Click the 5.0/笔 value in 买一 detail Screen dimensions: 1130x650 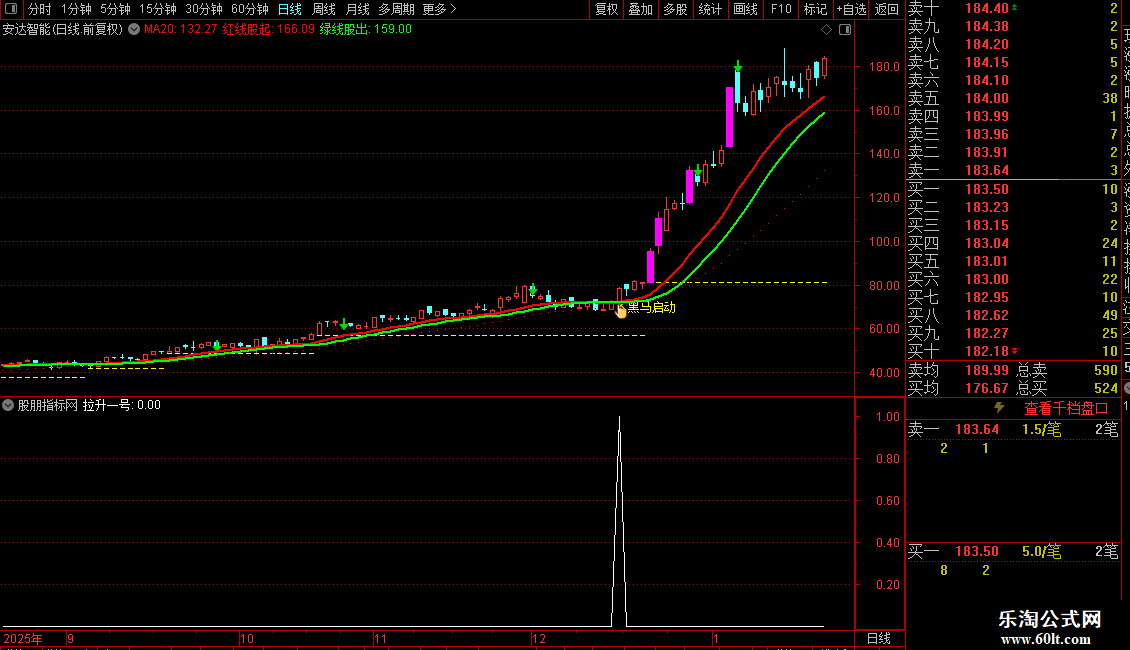click(1041, 551)
